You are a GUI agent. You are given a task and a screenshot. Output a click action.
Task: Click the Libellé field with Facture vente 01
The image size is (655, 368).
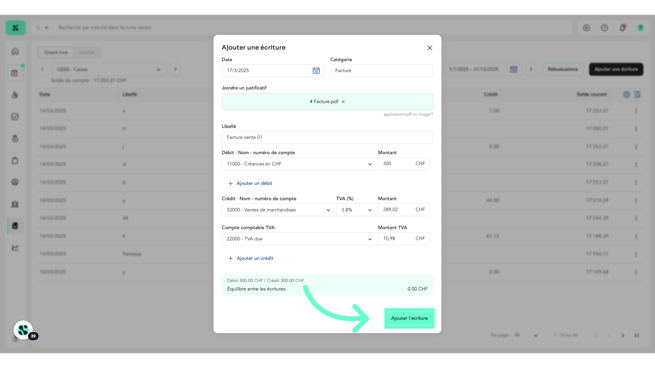328,137
